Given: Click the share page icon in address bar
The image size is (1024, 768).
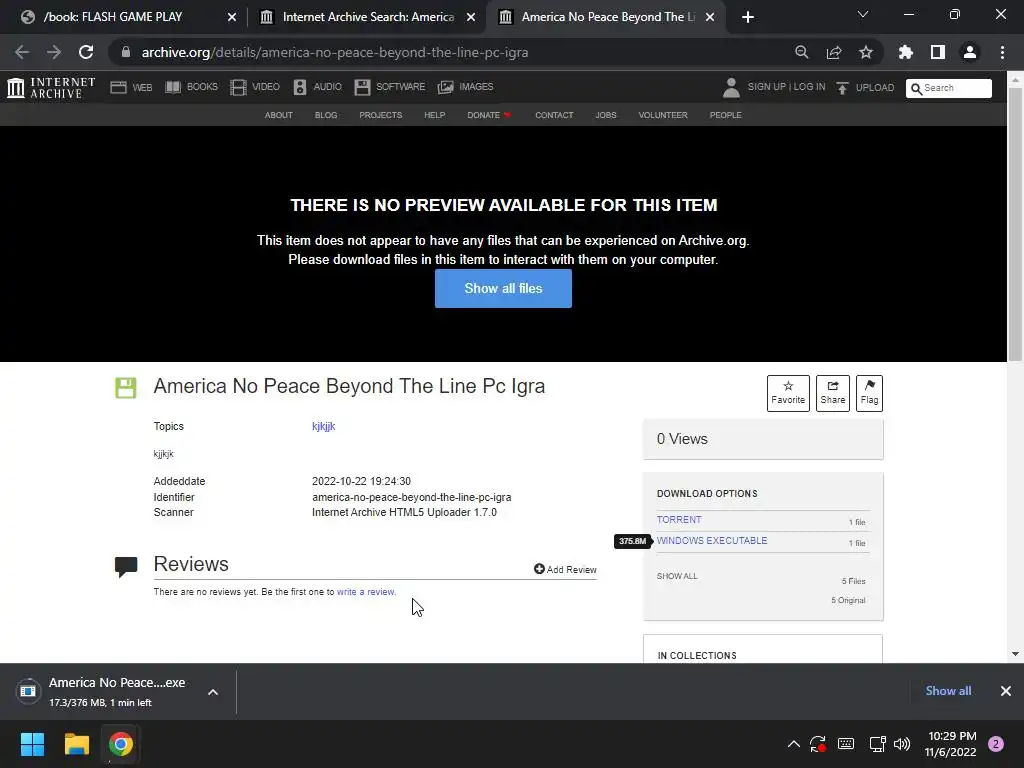Looking at the screenshot, I should point(834,52).
